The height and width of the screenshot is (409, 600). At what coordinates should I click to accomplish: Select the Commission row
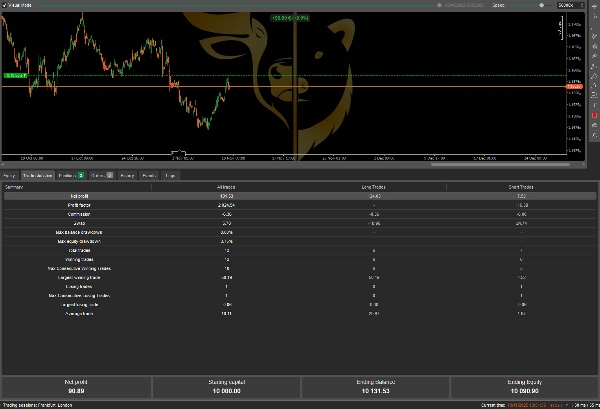pyautogui.click(x=300, y=214)
